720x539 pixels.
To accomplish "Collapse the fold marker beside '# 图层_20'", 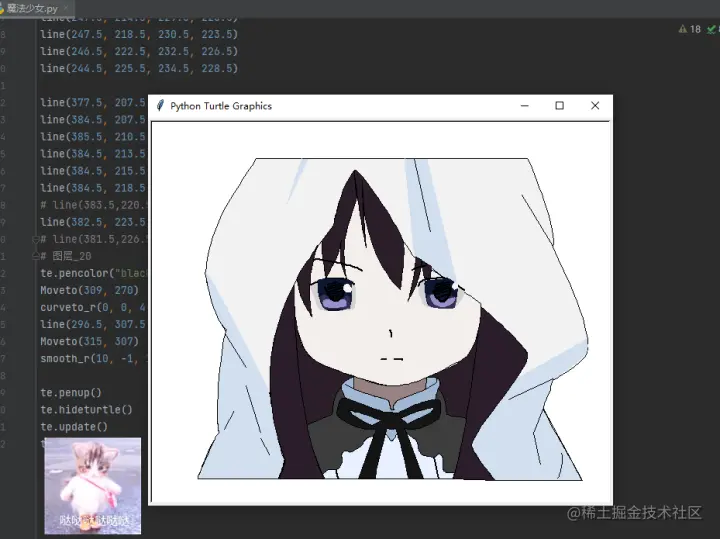I will point(35,256).
